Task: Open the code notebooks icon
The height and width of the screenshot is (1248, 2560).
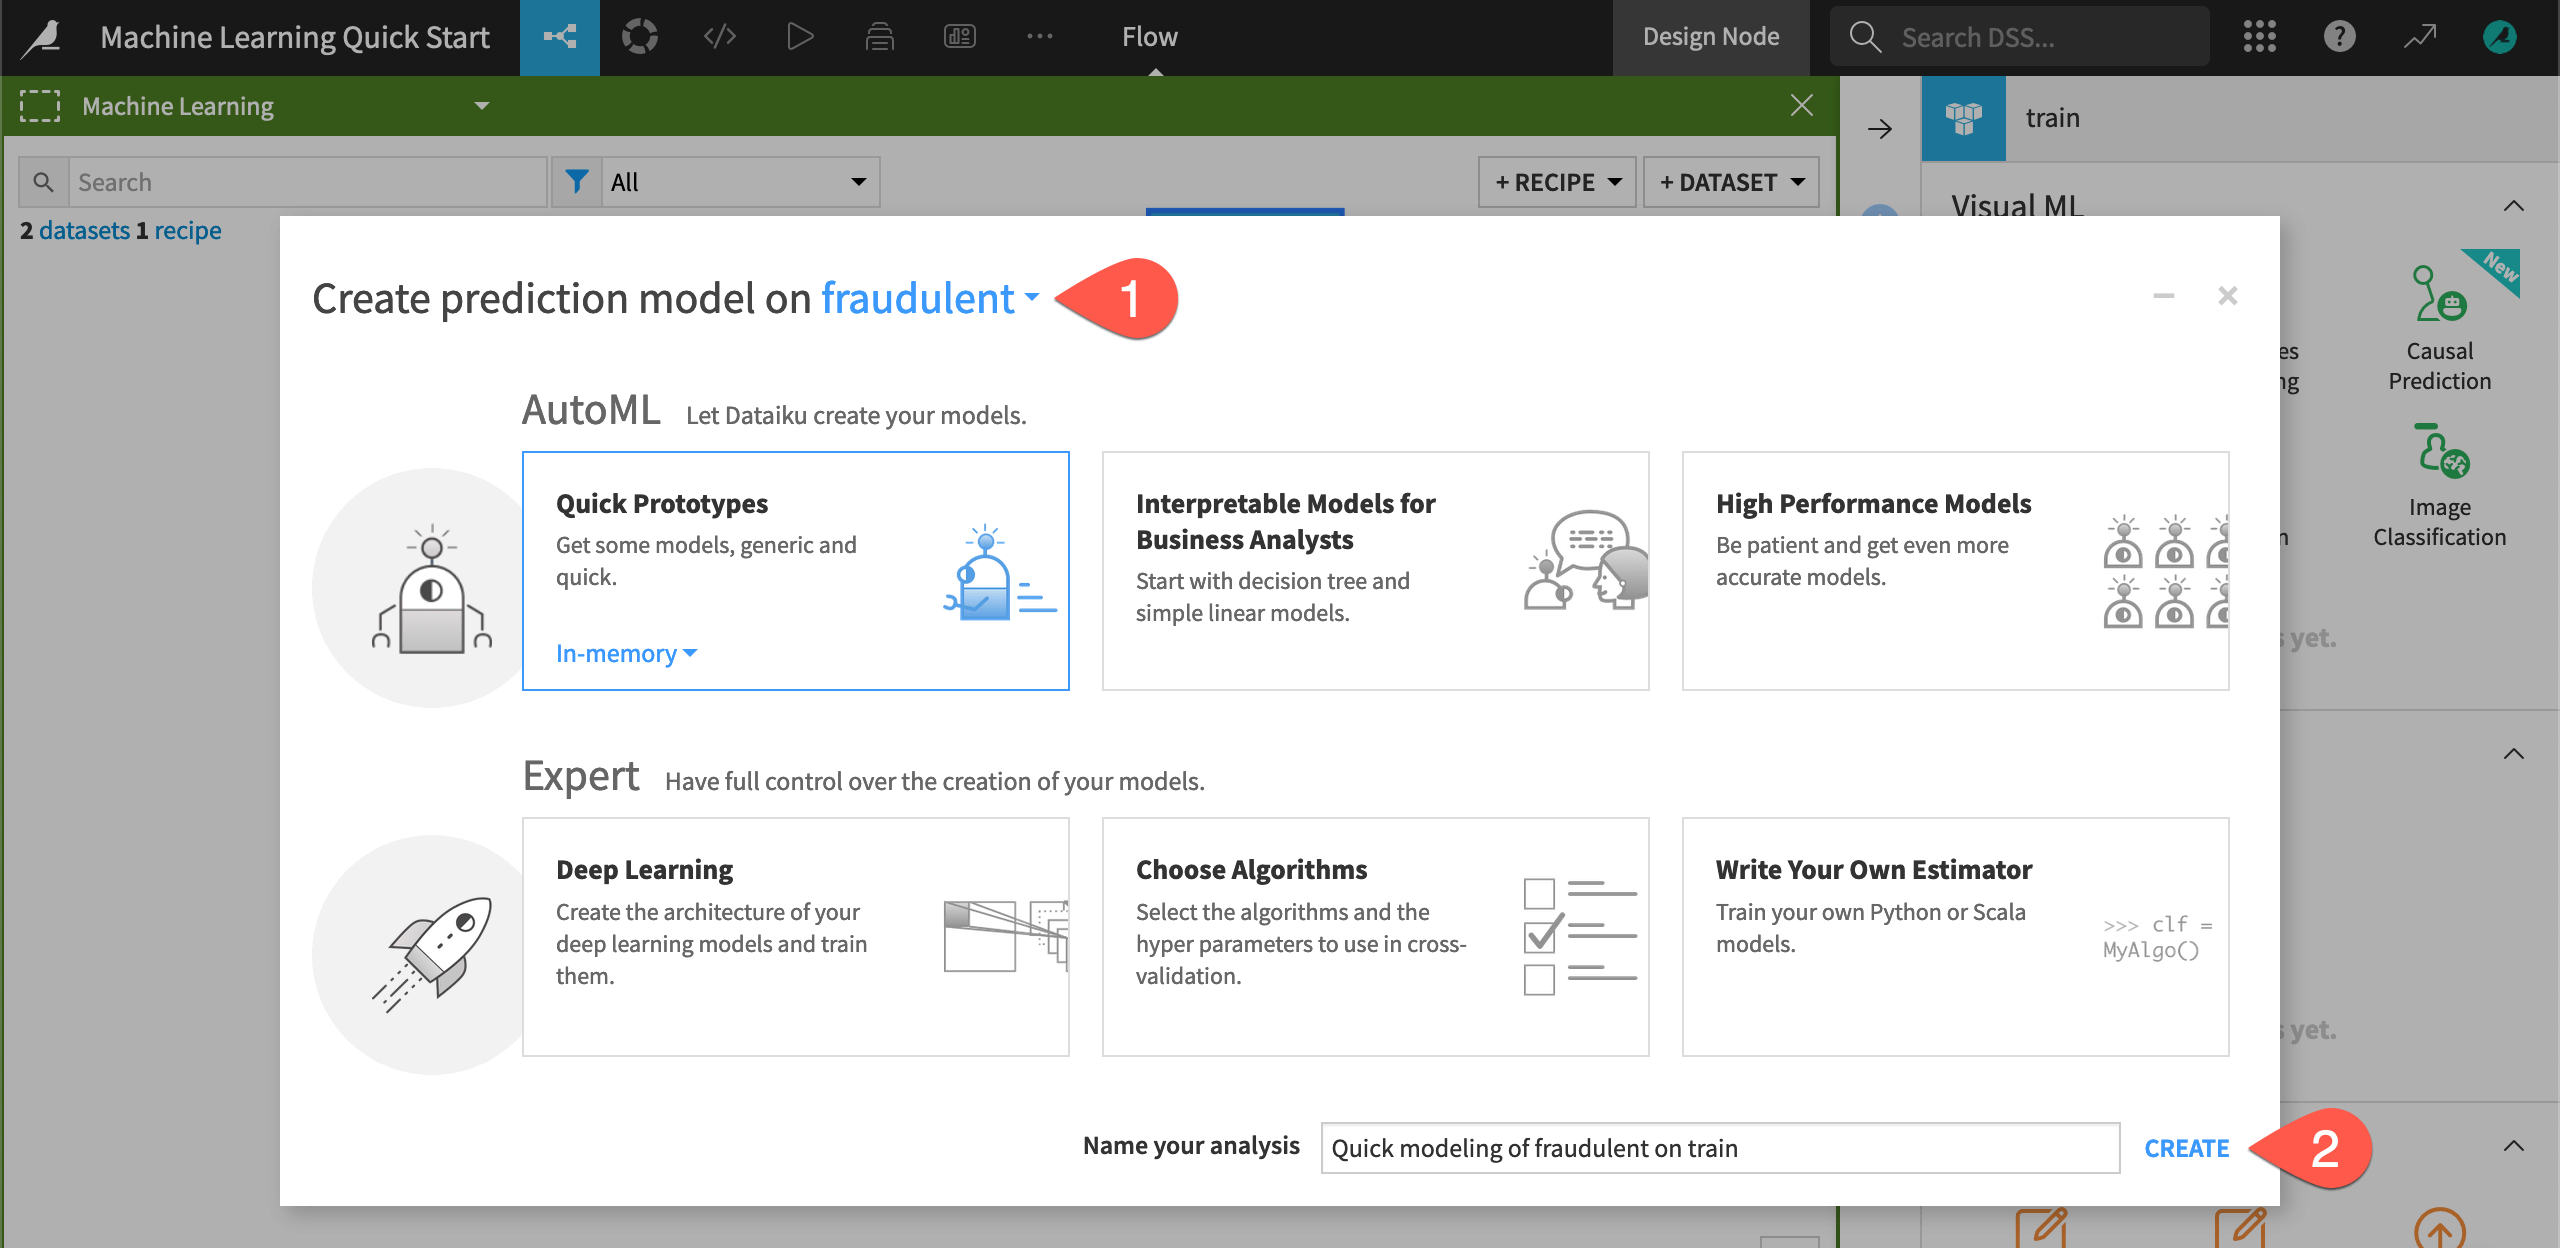Action: [720, 38]
